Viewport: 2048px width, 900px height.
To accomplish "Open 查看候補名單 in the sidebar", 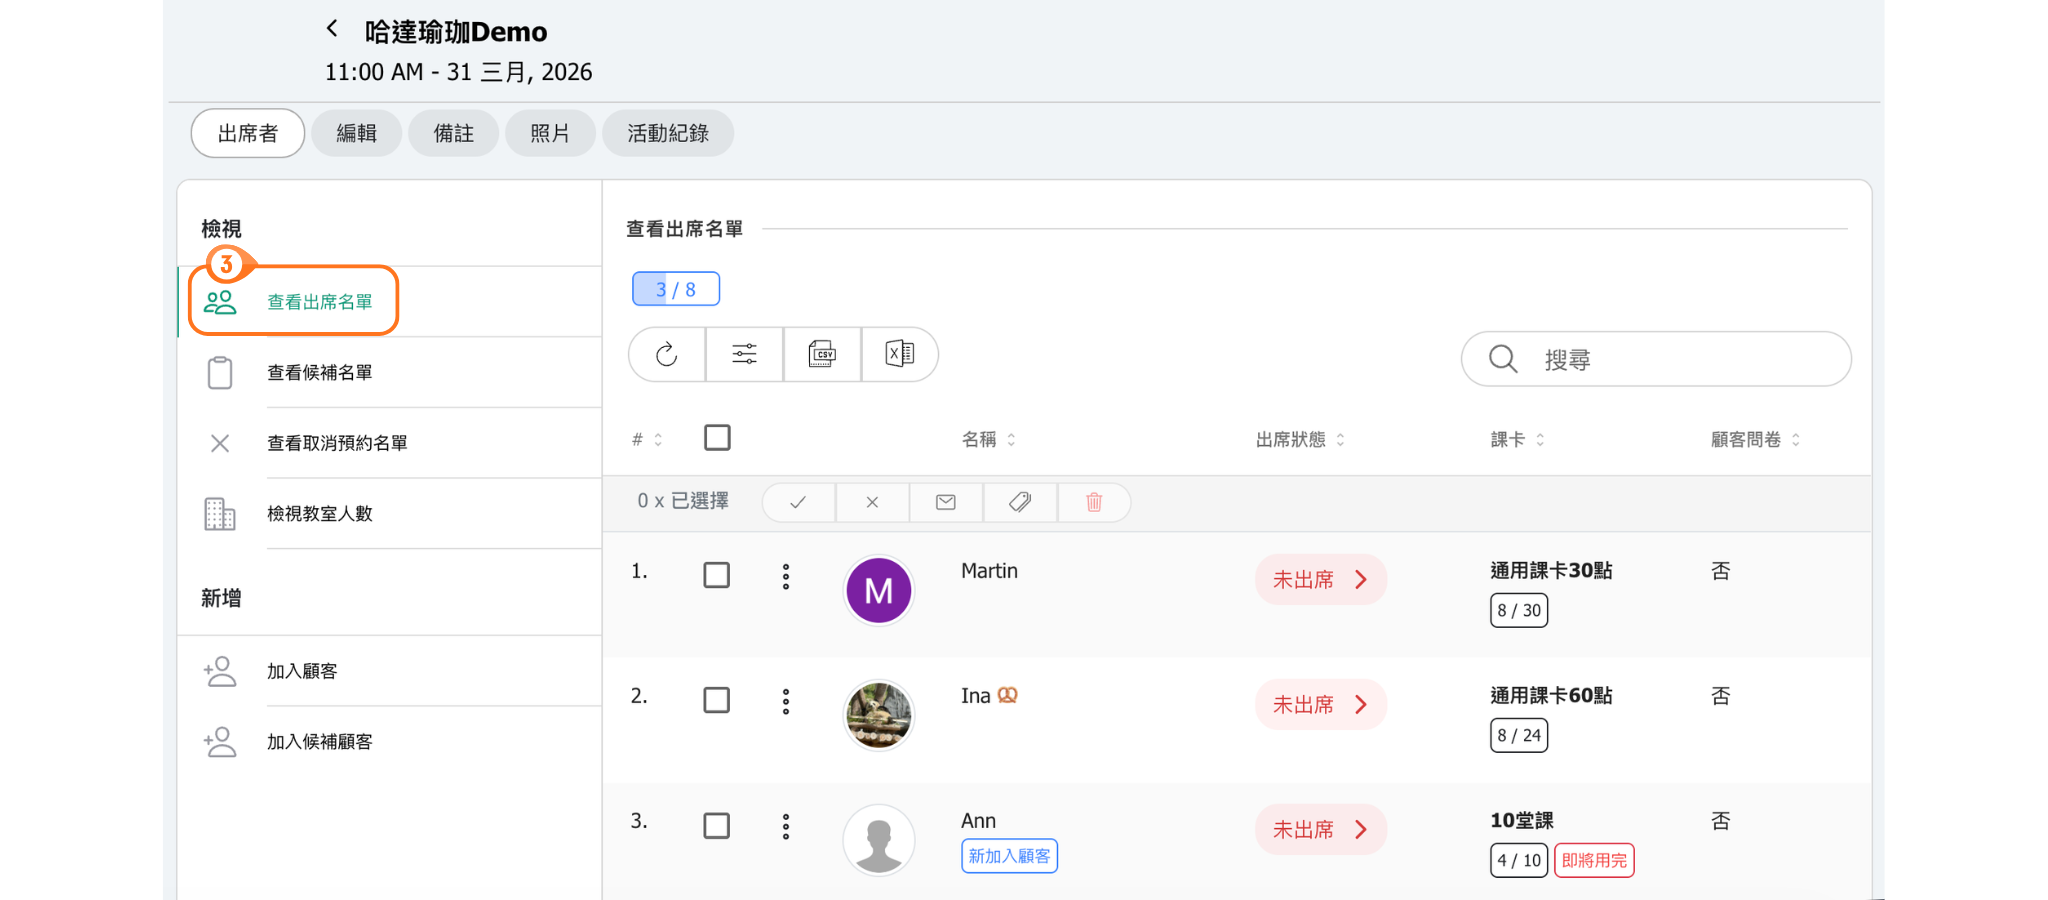I will 320,373.
